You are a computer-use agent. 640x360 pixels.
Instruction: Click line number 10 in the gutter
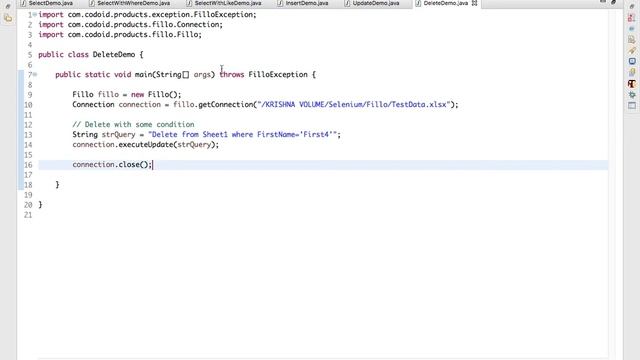click(x=28, y=105)
